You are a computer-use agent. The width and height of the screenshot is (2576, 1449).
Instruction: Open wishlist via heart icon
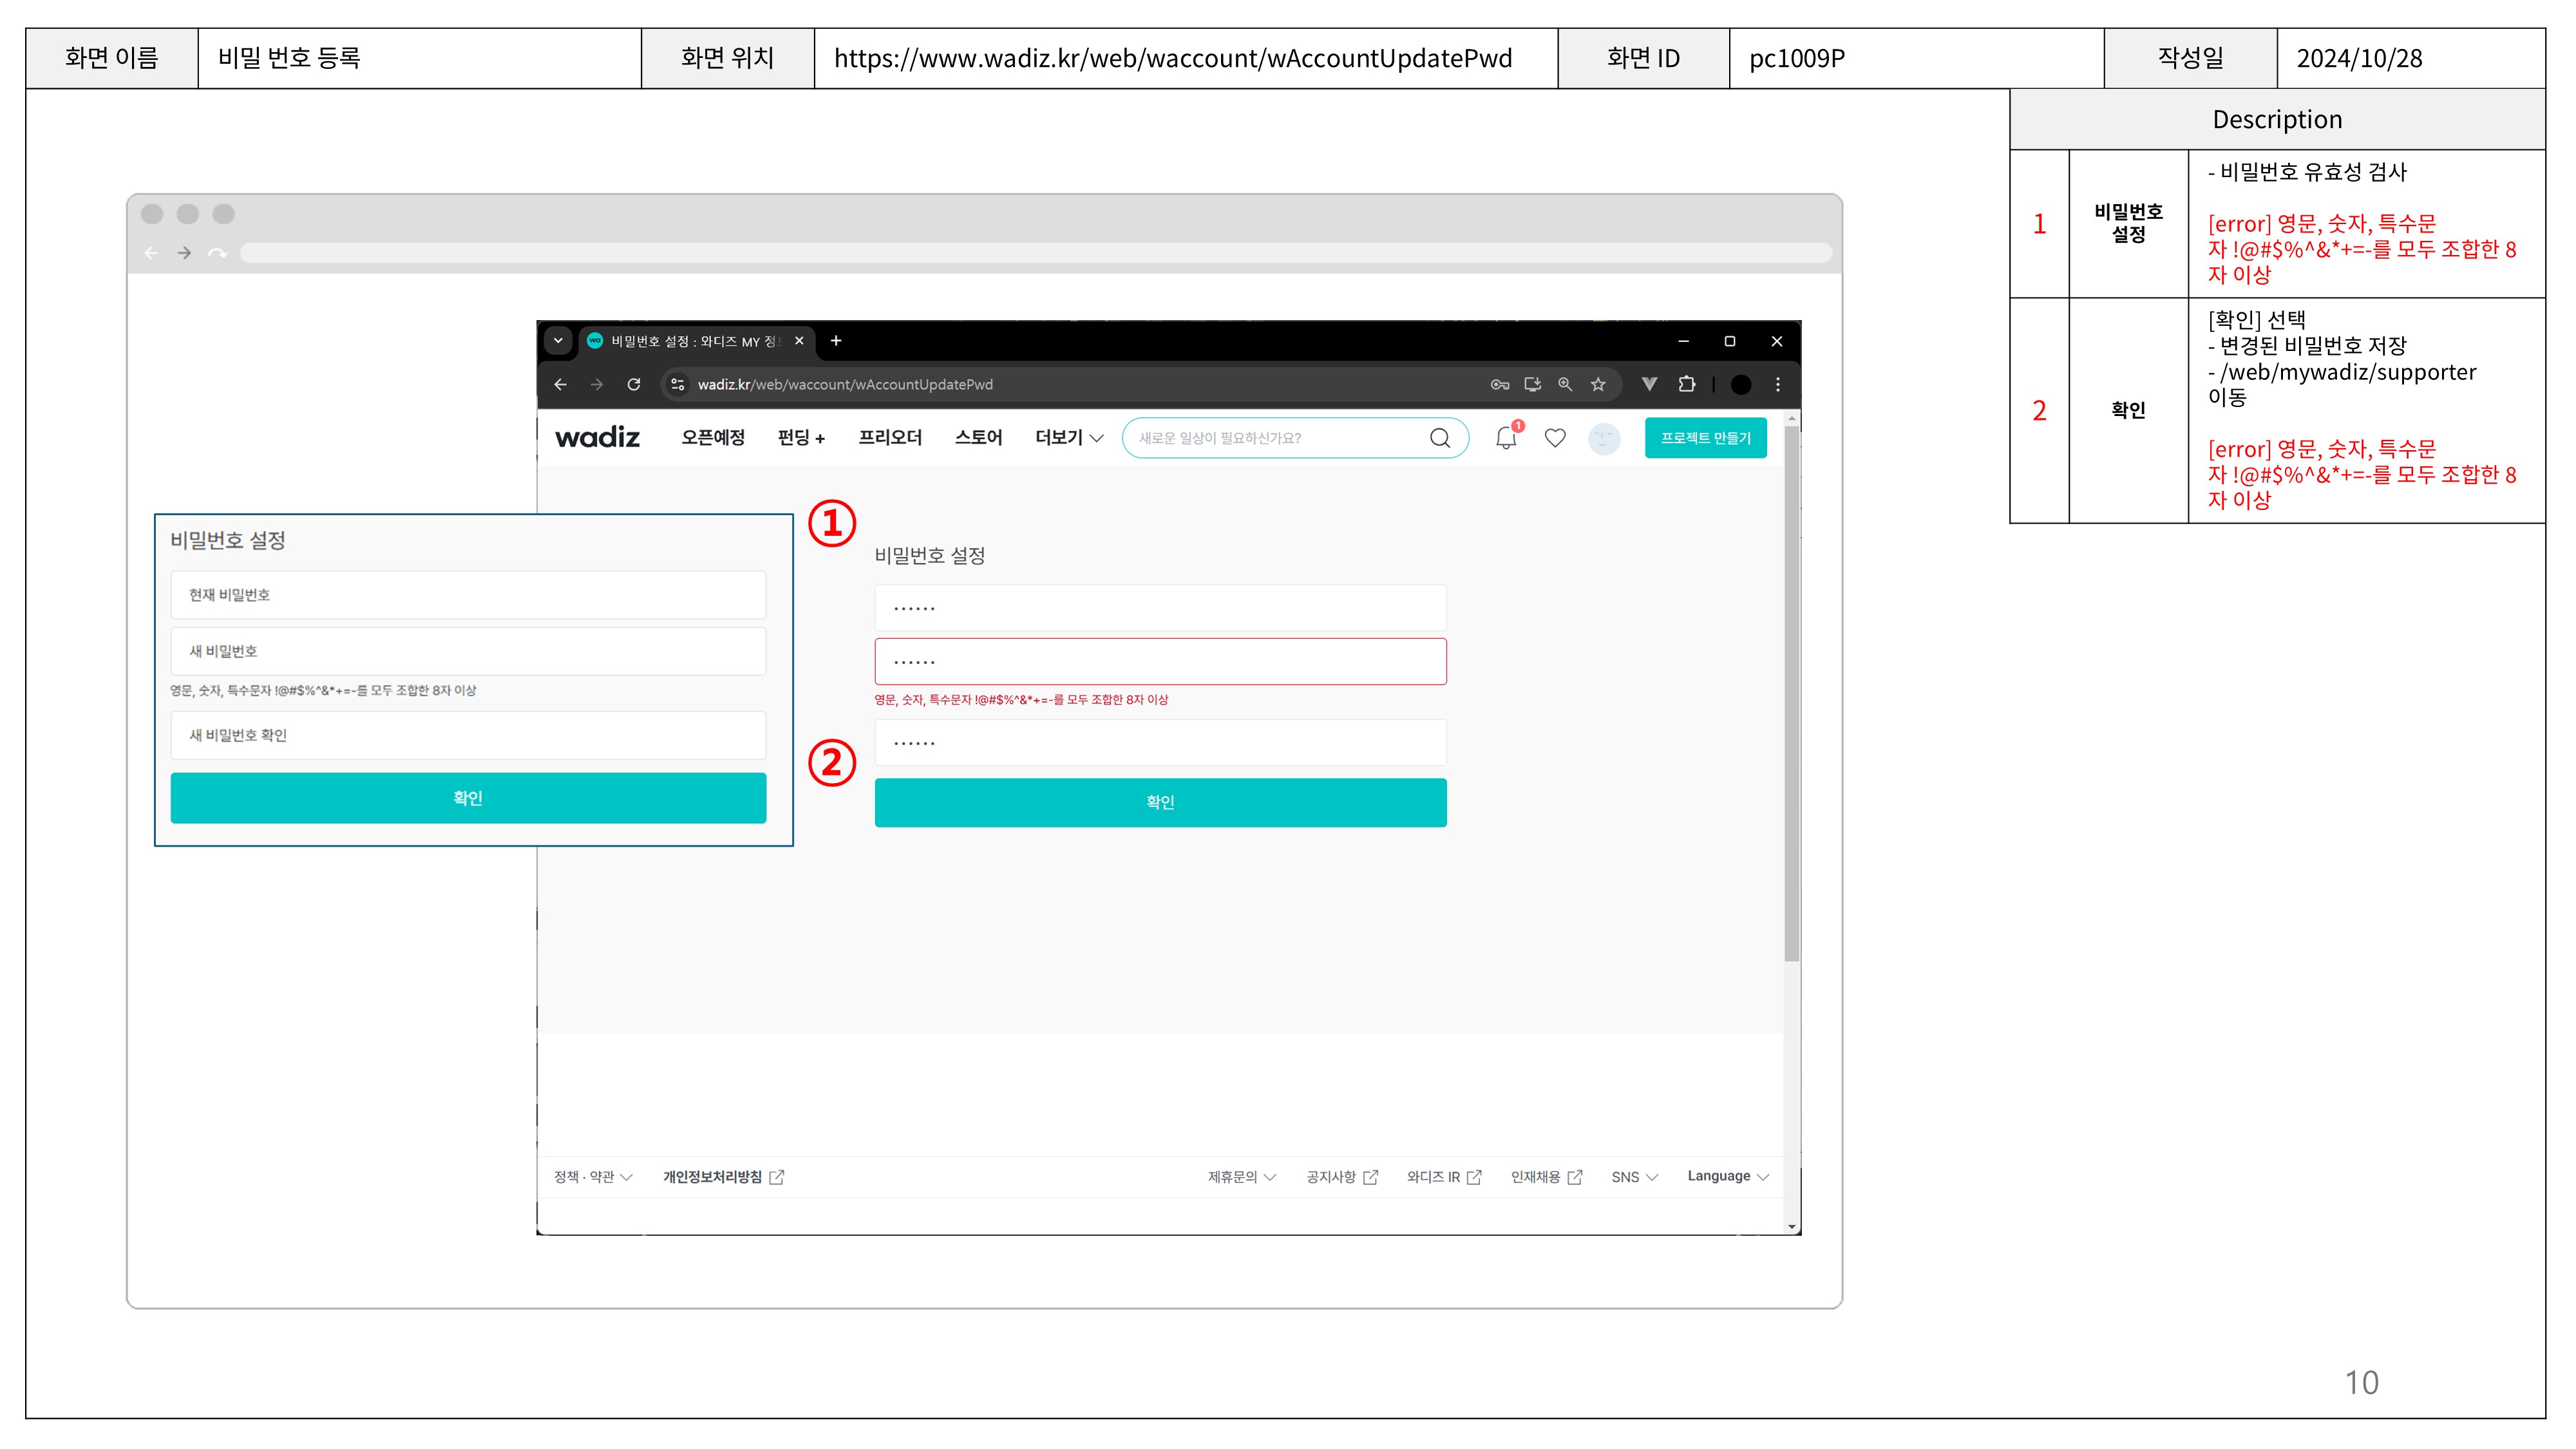click(1555, 438)
